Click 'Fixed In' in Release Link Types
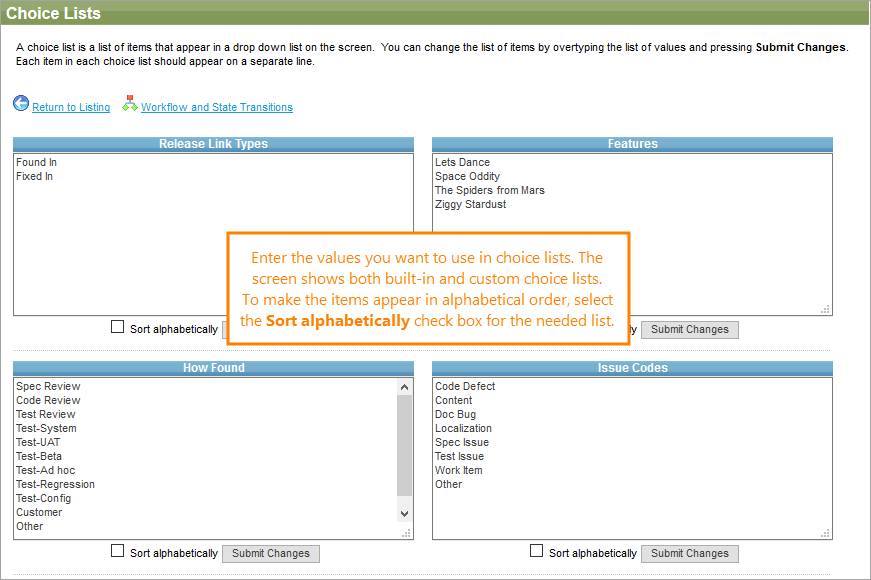 (x=34, y=176)
